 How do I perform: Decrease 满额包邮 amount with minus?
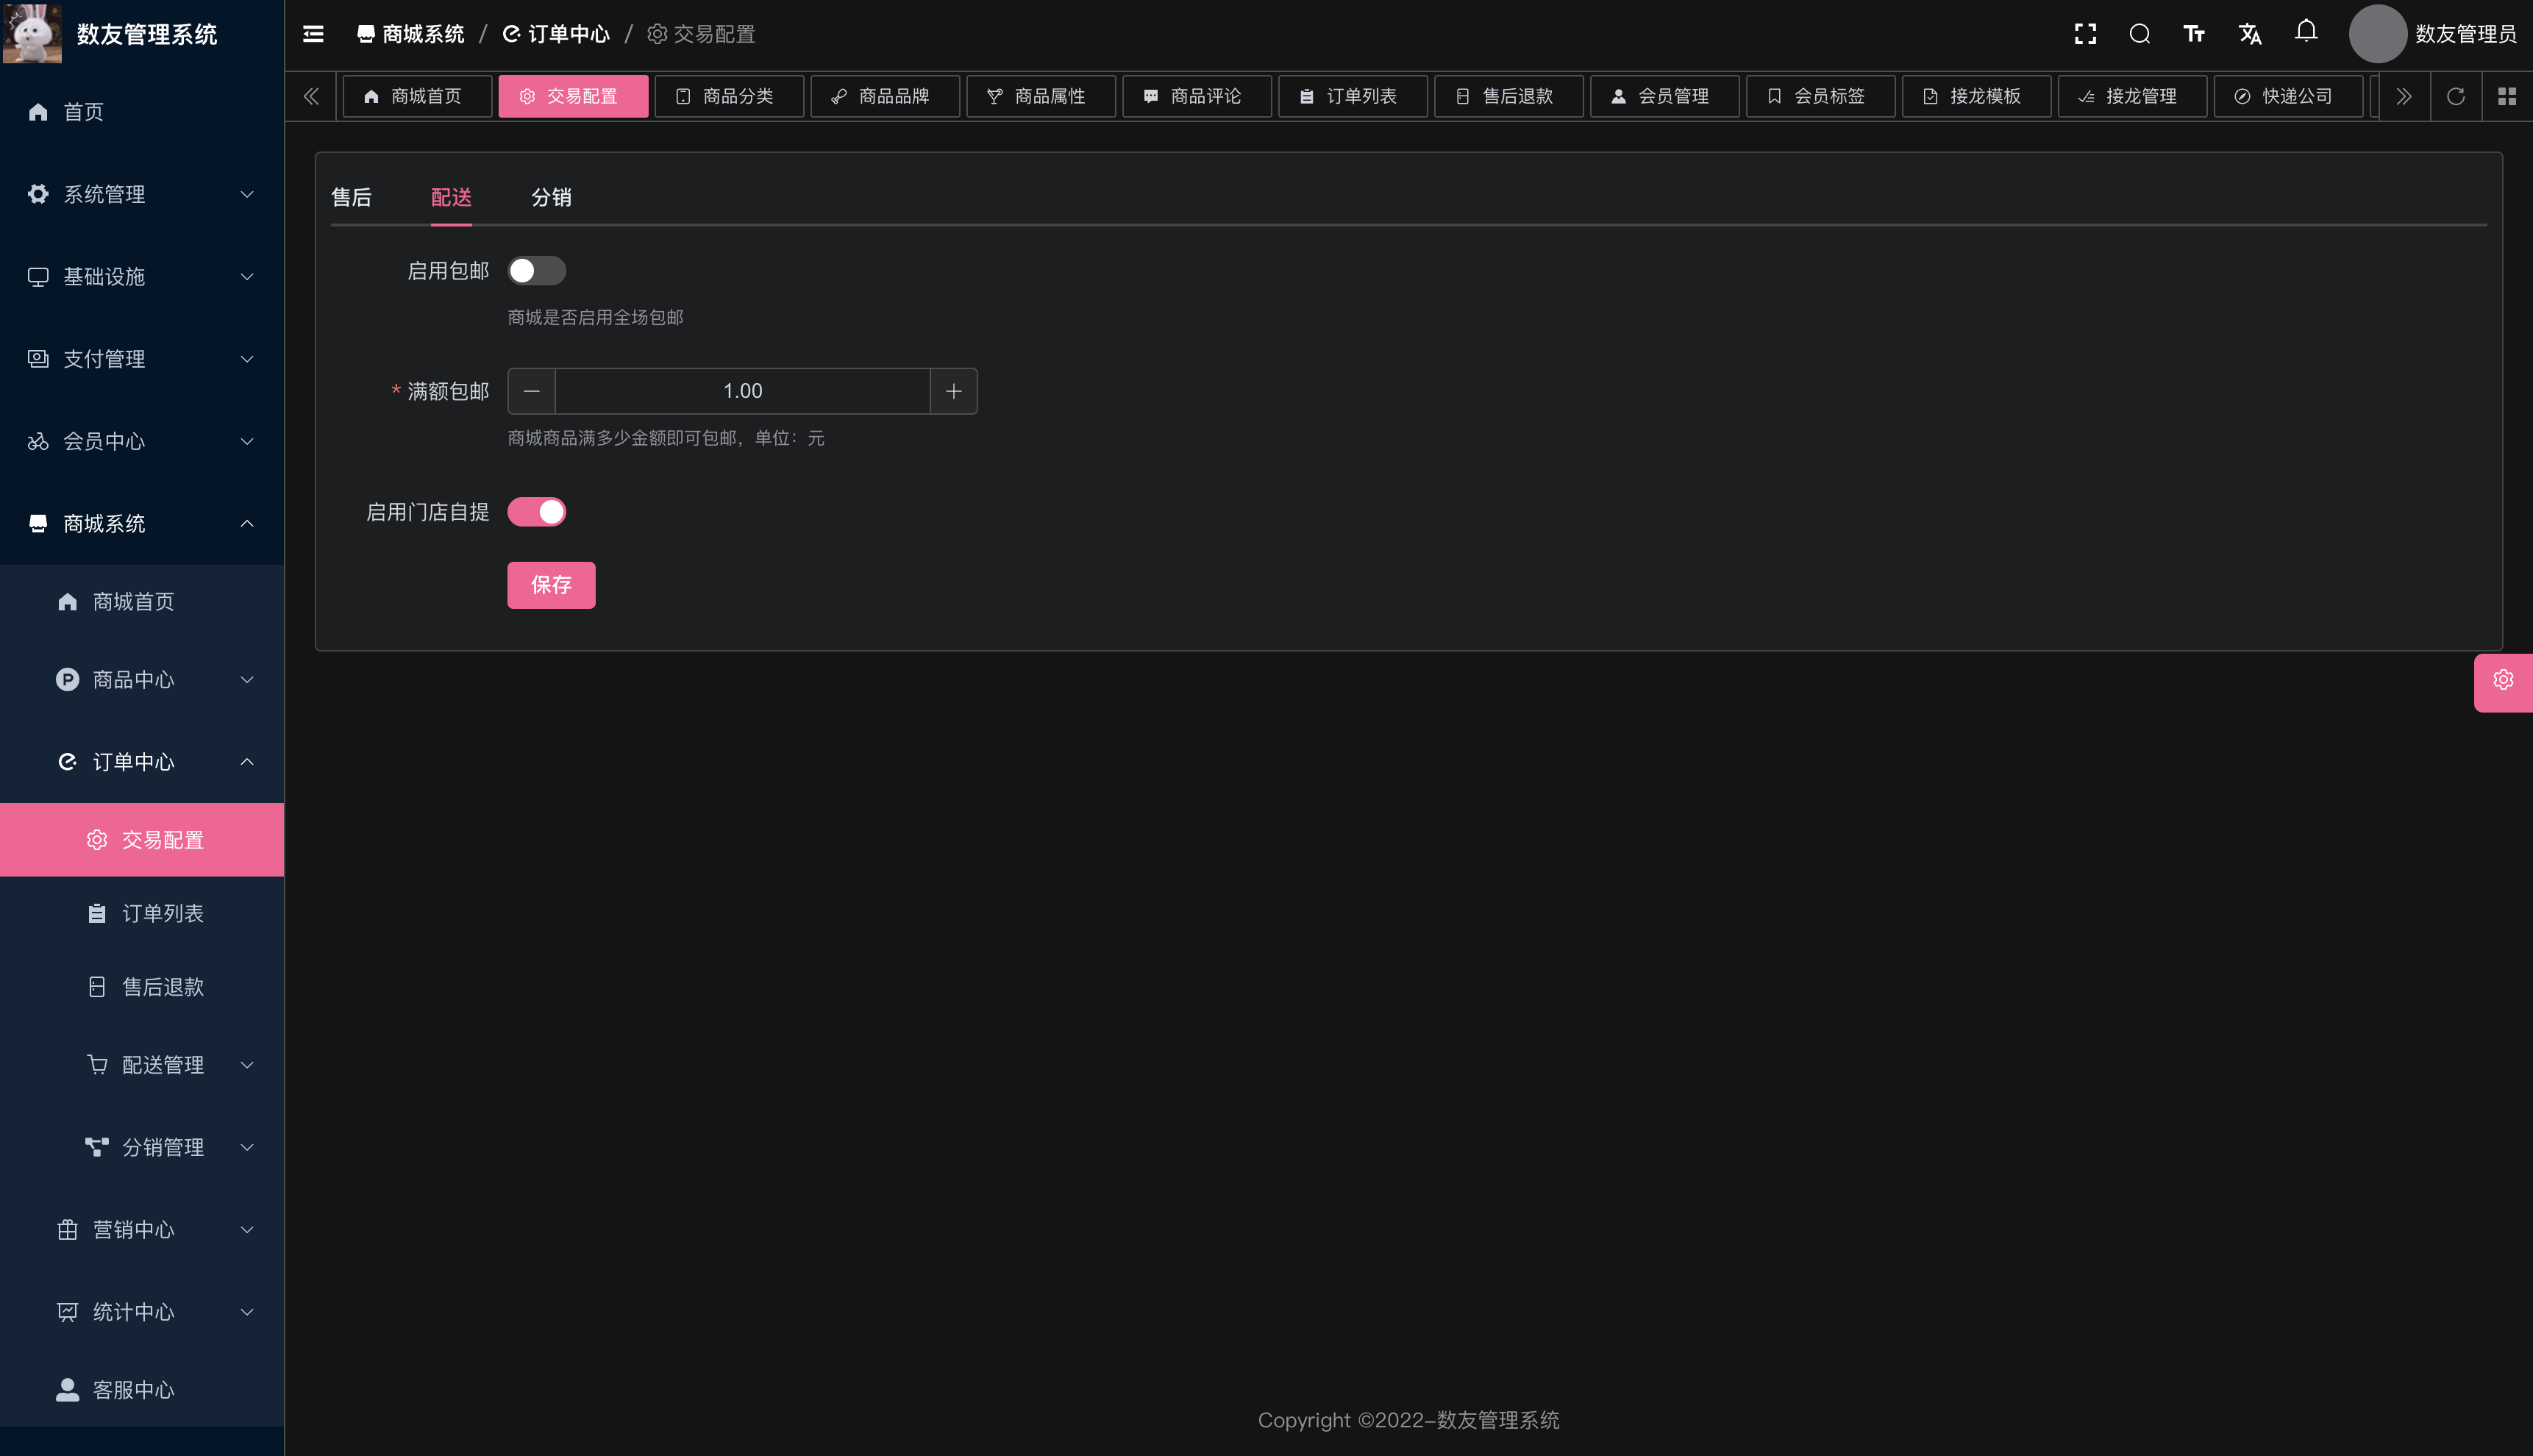pyautogui.click(x=532, y=391)
